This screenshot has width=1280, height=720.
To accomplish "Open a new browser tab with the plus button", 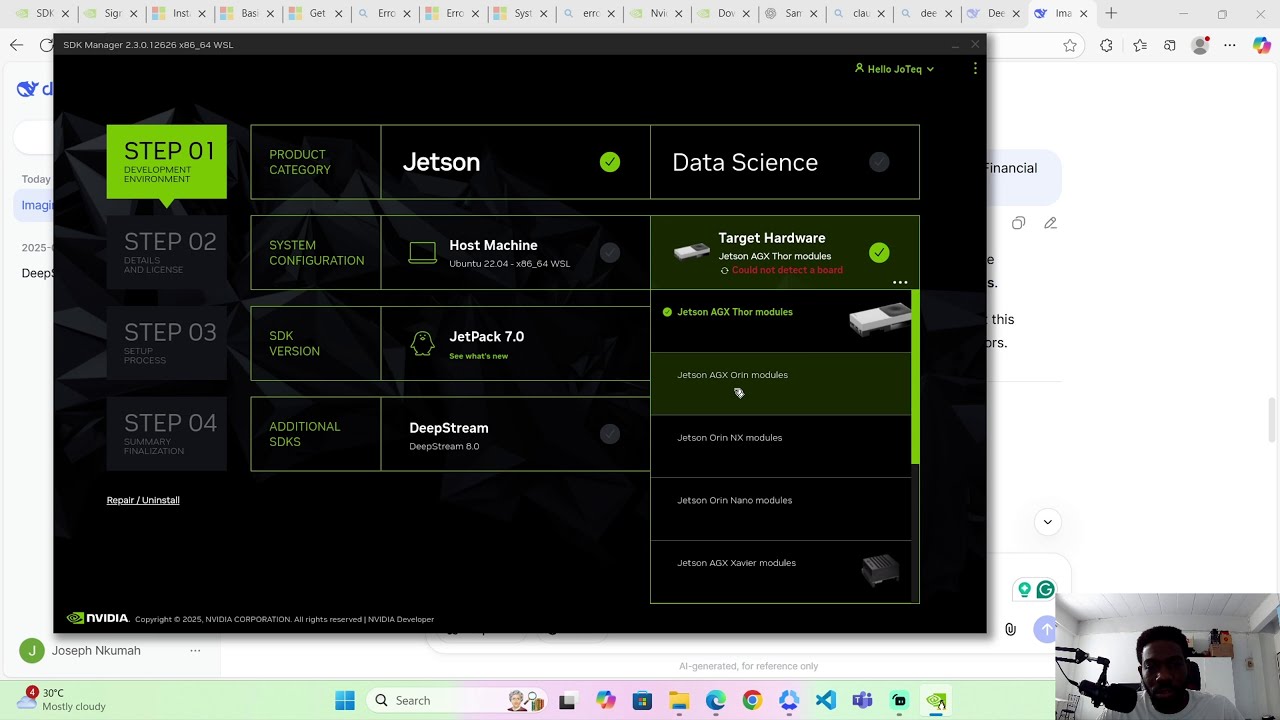I will (x=1111, y=13).
